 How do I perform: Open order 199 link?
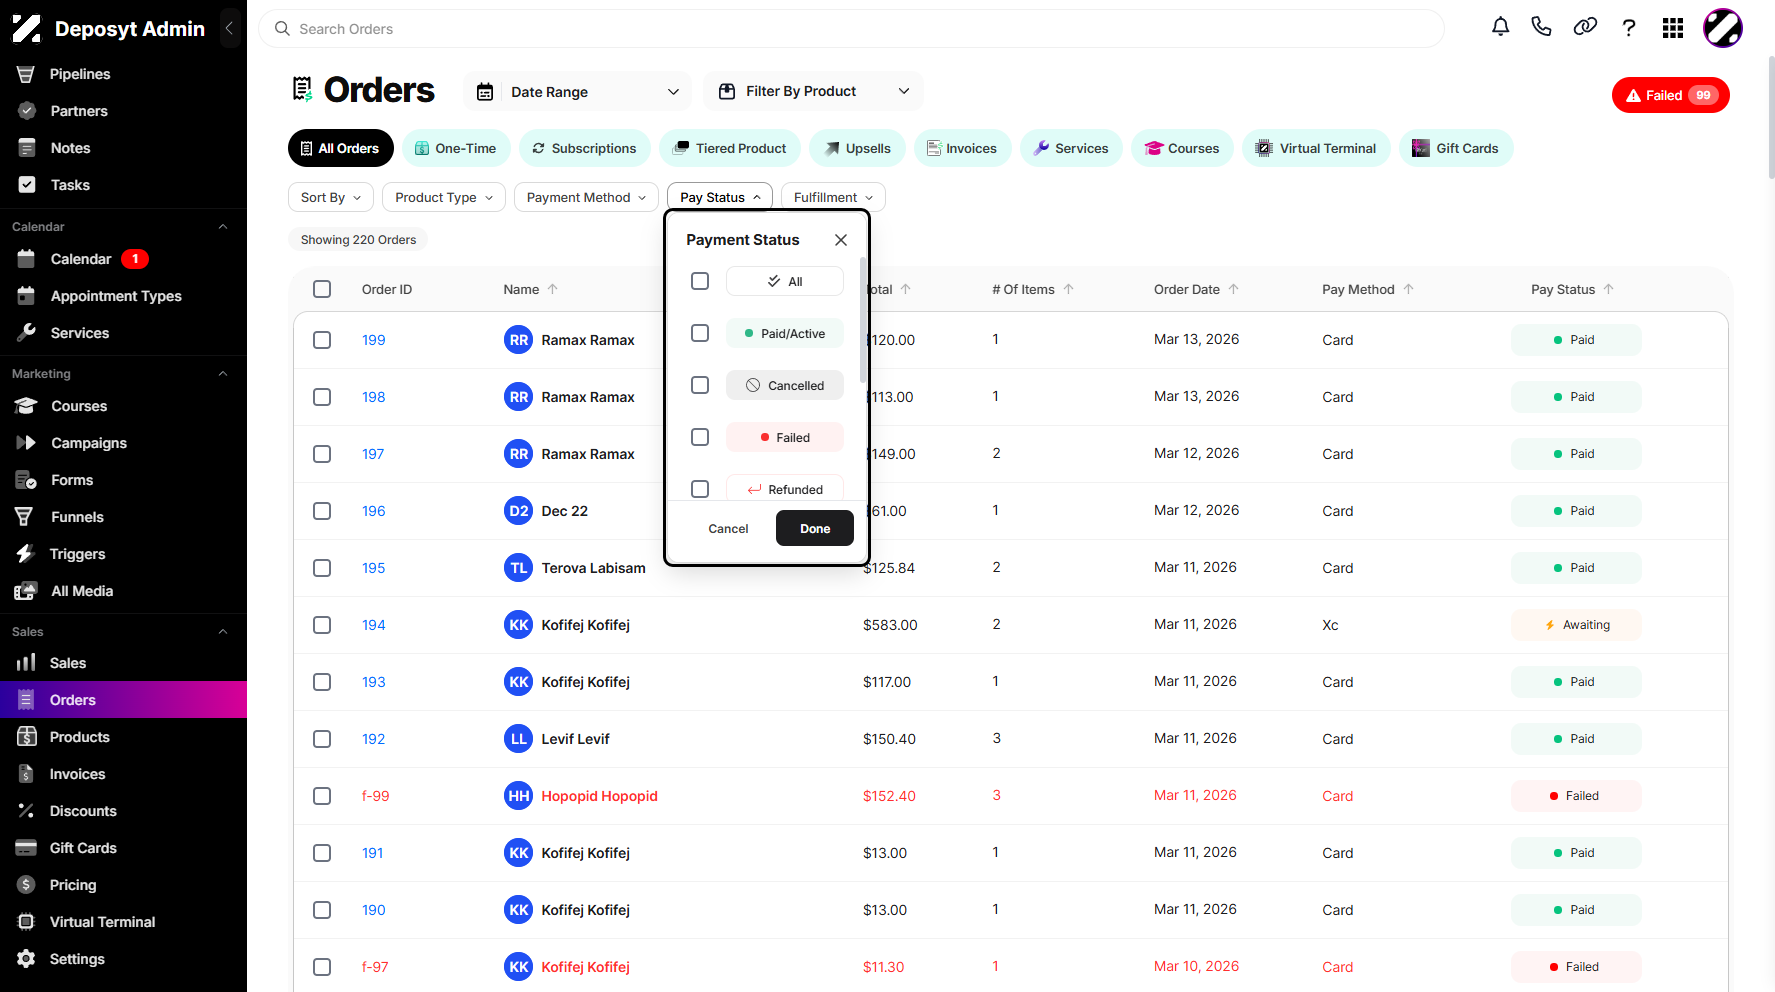click(374, 340)
